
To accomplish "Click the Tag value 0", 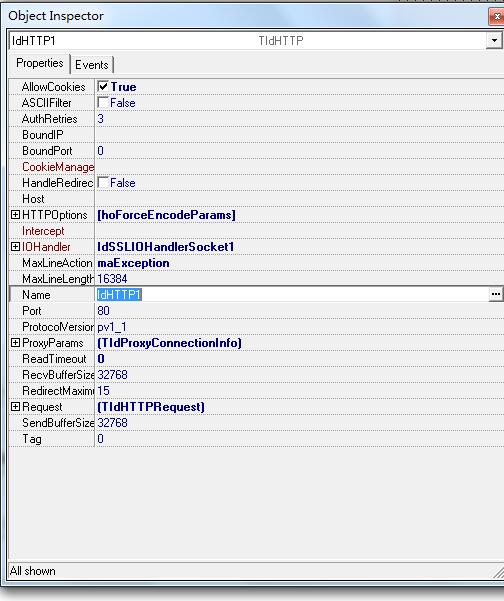I will click(x=100, y=439).
